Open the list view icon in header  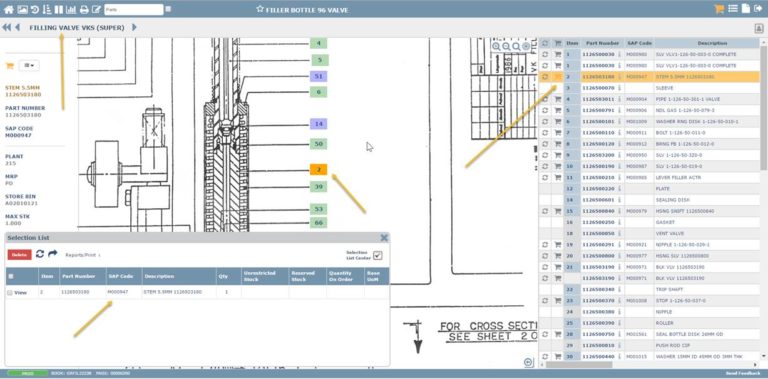[733, 9]
